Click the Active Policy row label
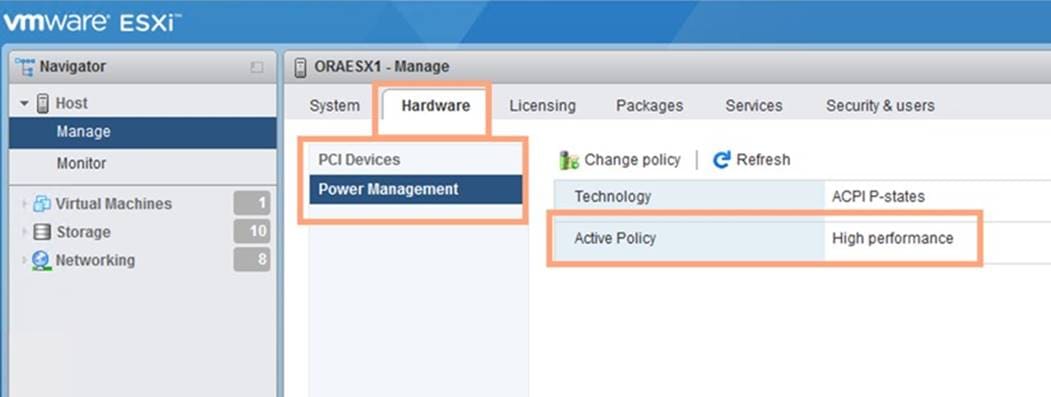Screen dimensions: 1051x397 pyautogui.click(x=615, y=238)
